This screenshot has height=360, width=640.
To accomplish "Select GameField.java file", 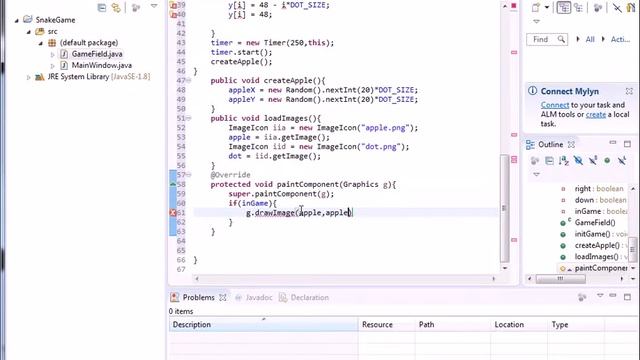I will pos(97,54).
